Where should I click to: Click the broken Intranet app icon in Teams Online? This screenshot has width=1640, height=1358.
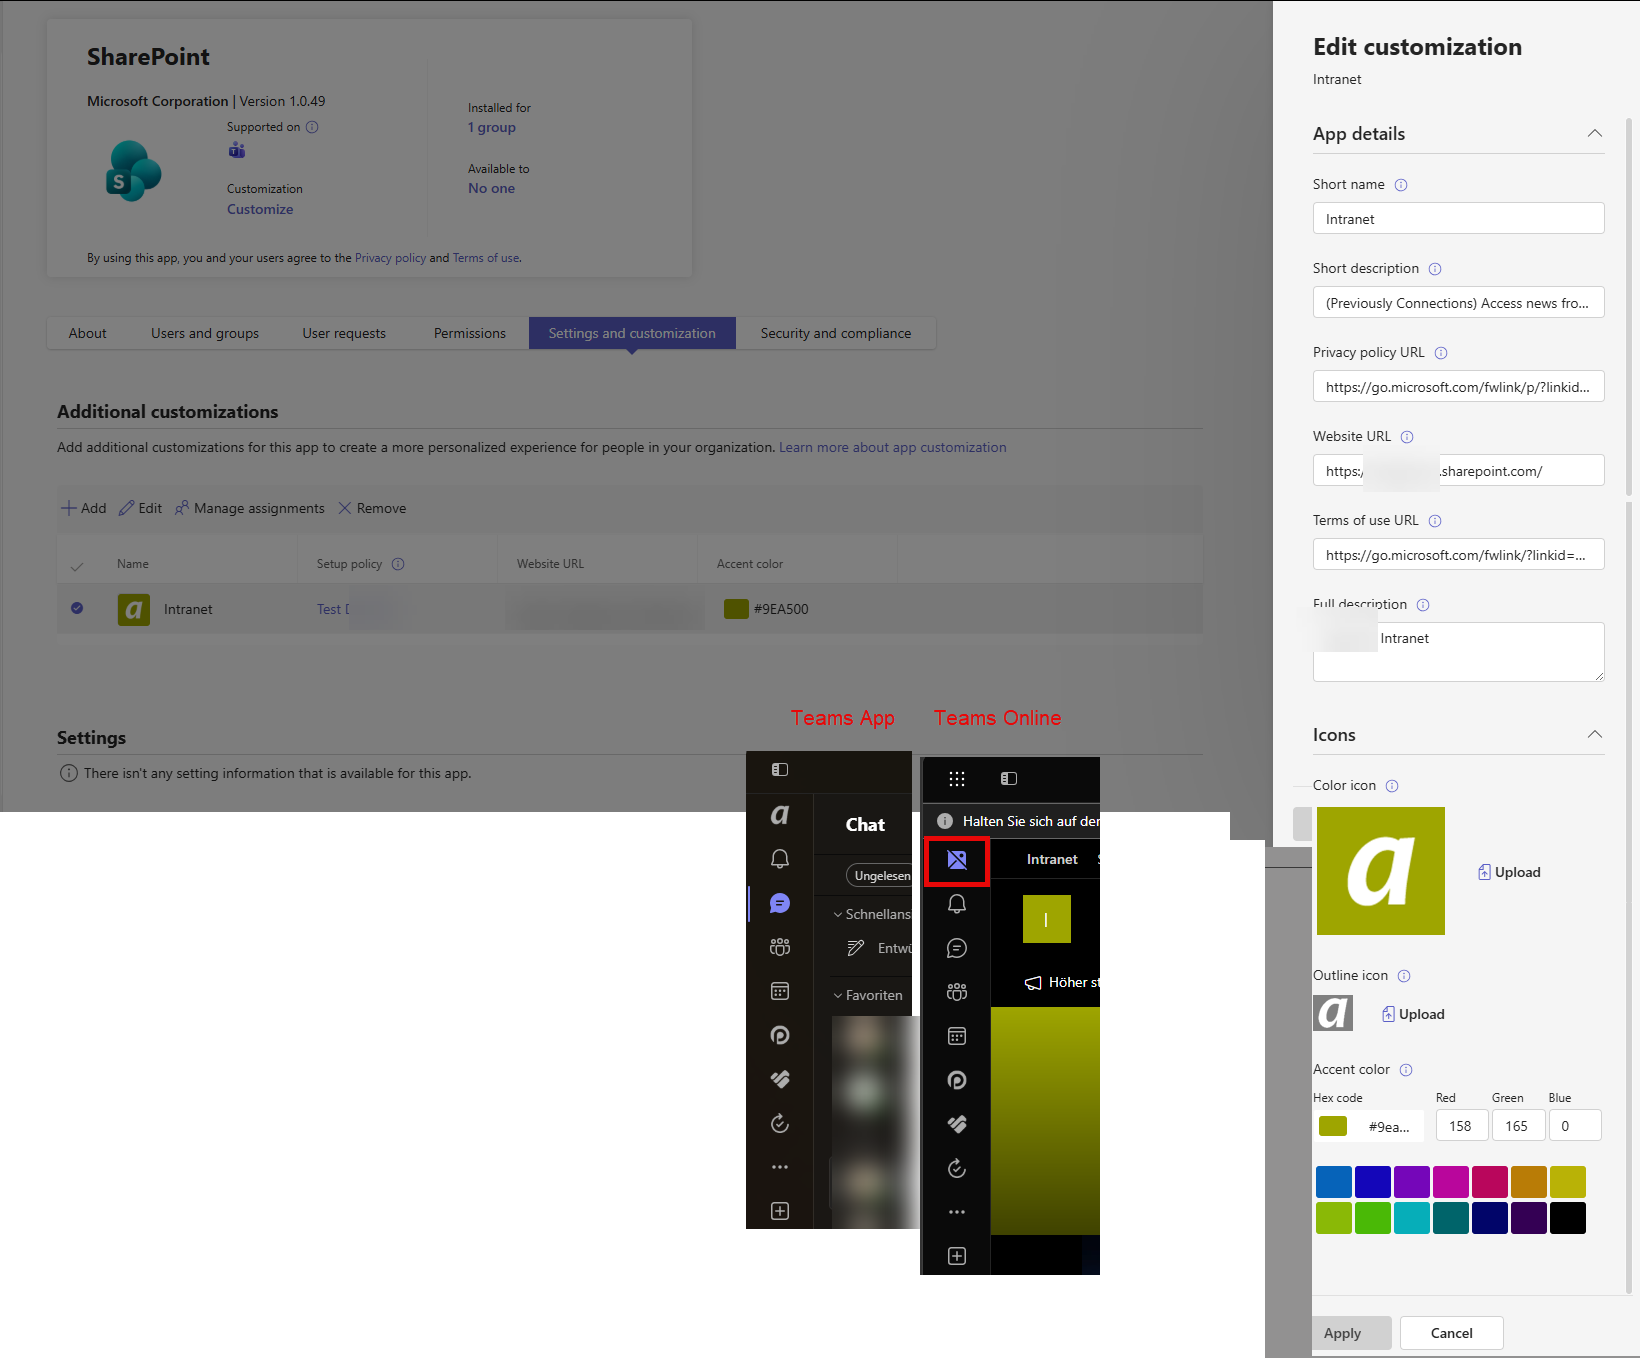pyautogui.click(x=957, y=860)
